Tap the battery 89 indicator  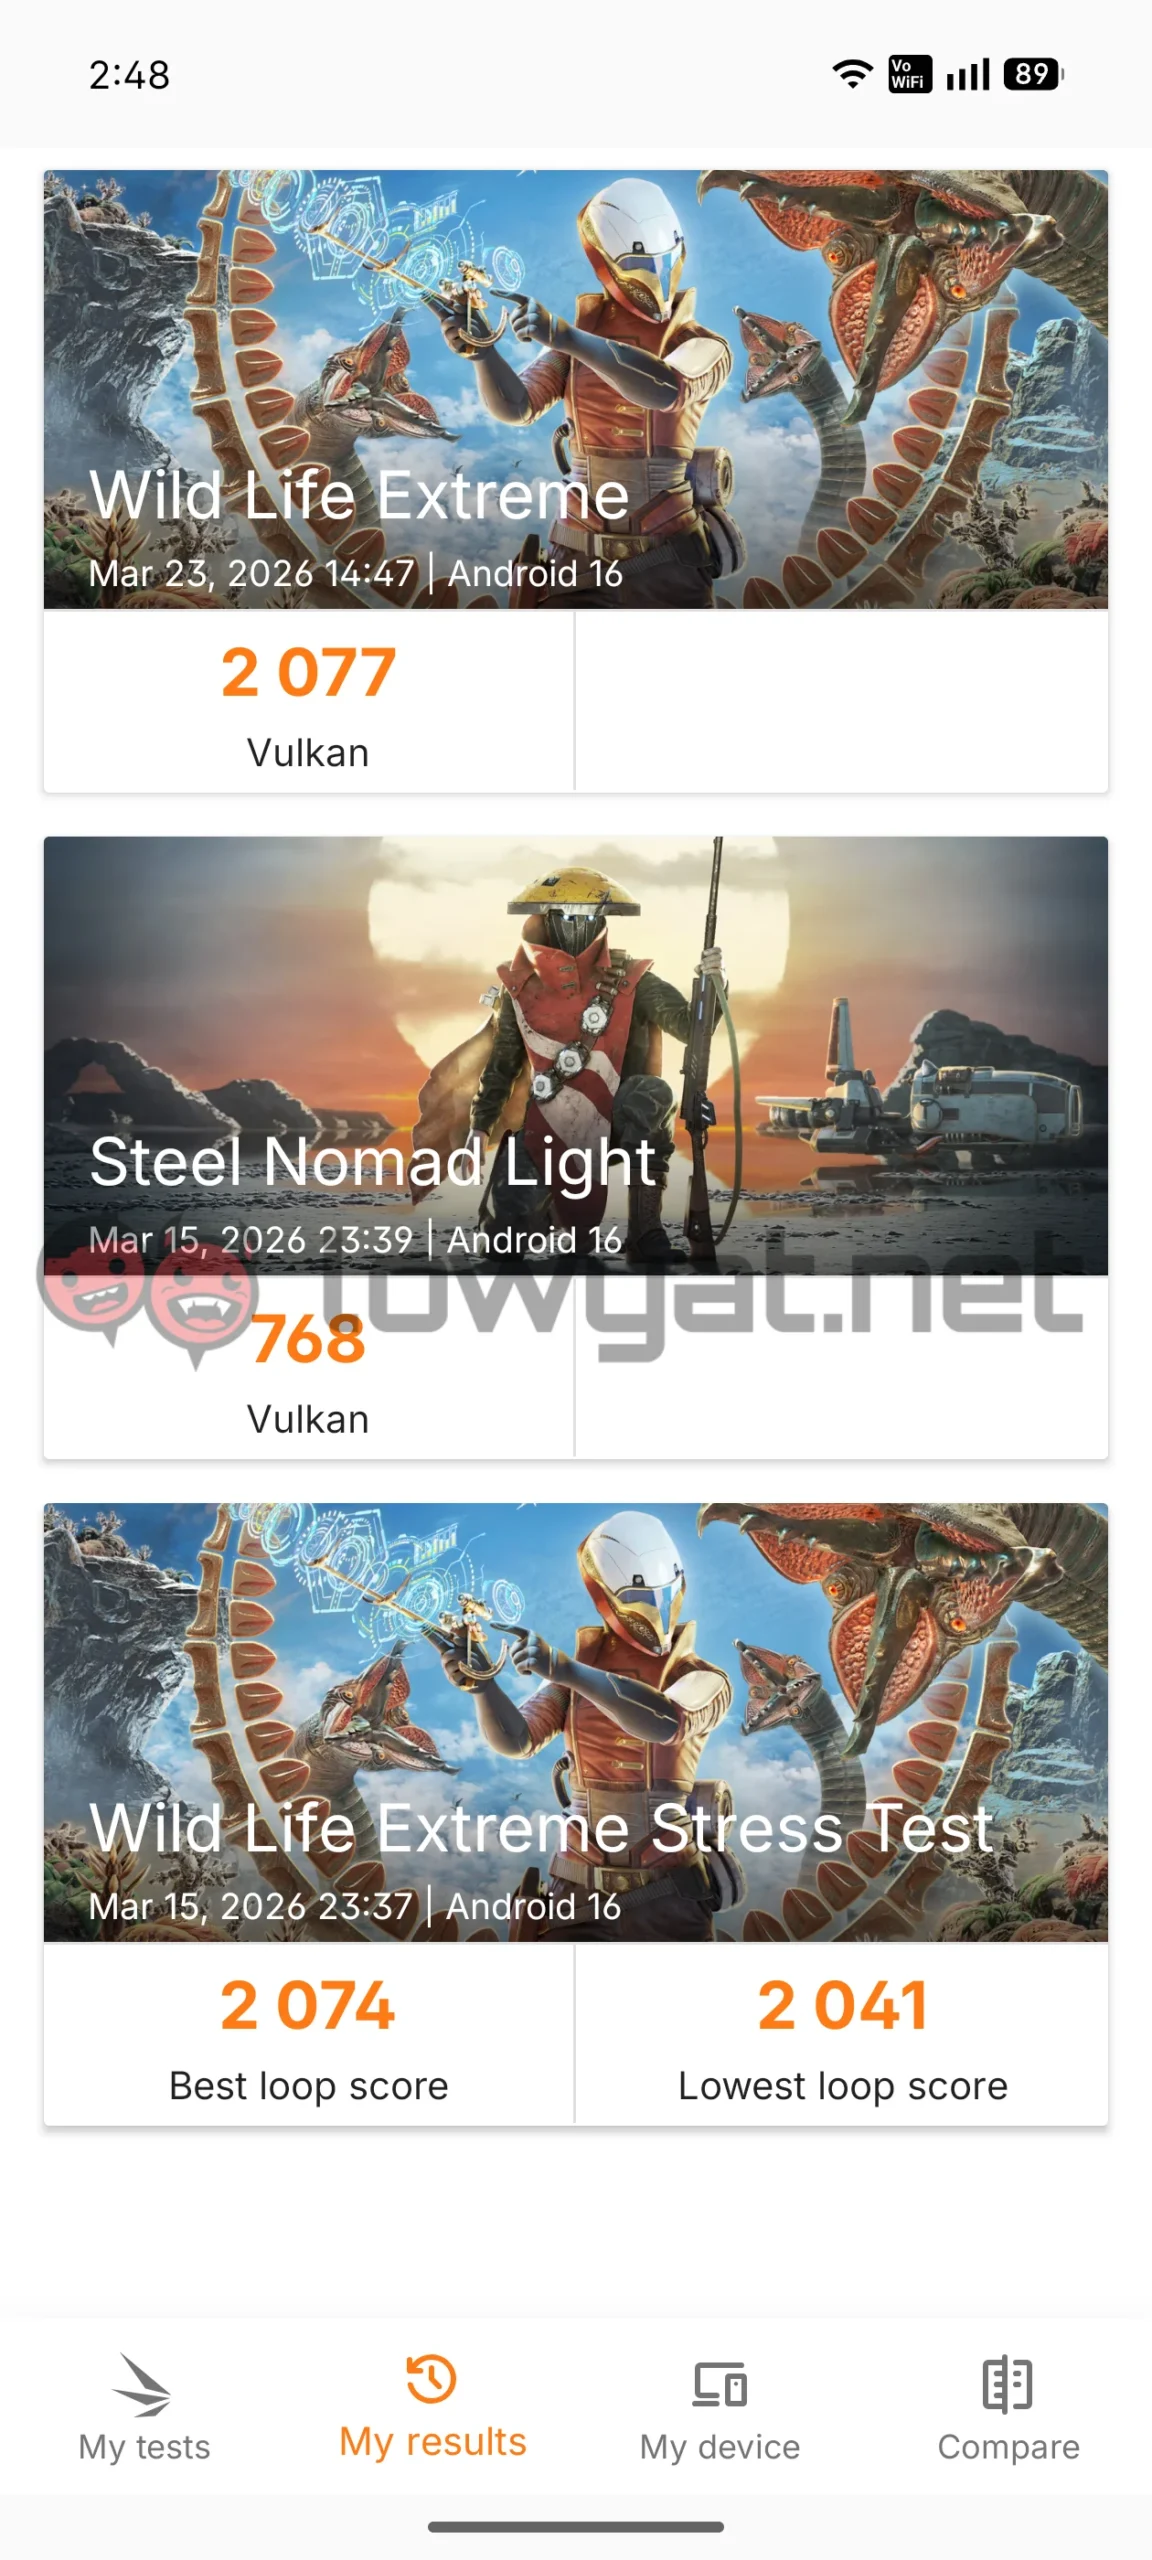click(1034, 74)
